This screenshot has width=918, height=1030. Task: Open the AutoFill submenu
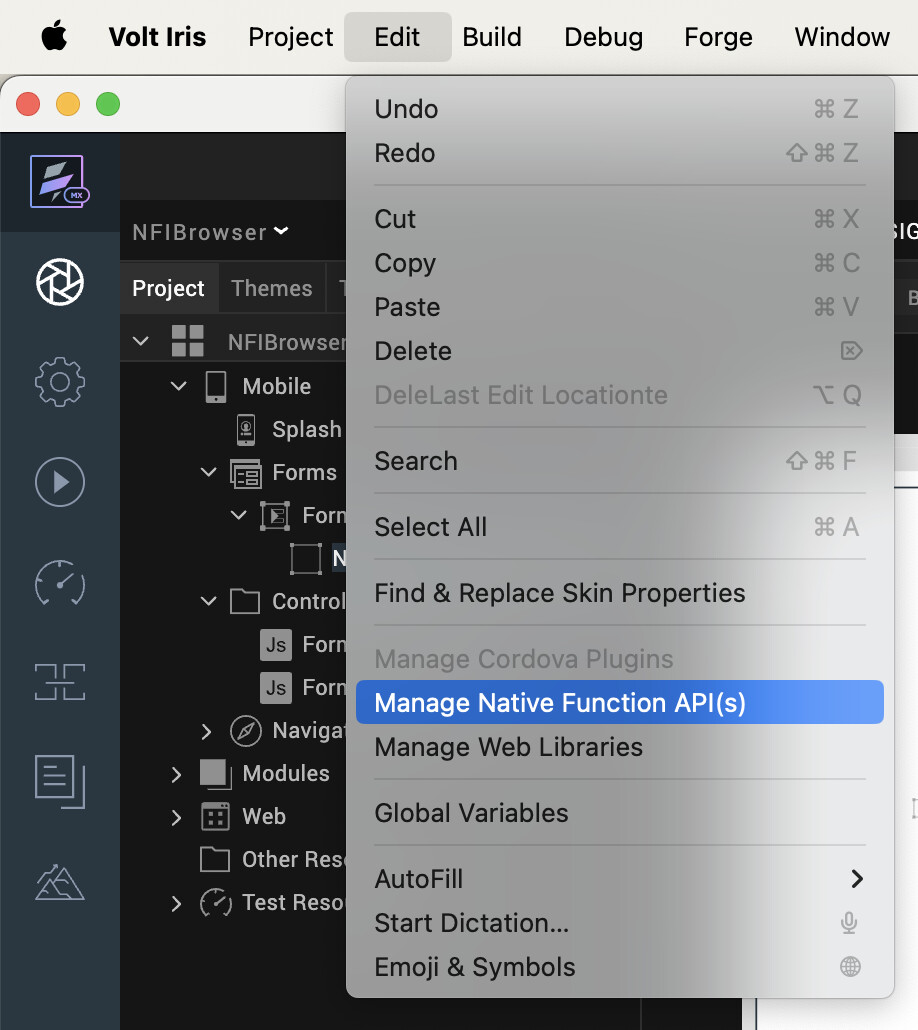pyautogui.click(x=619, y=879)
